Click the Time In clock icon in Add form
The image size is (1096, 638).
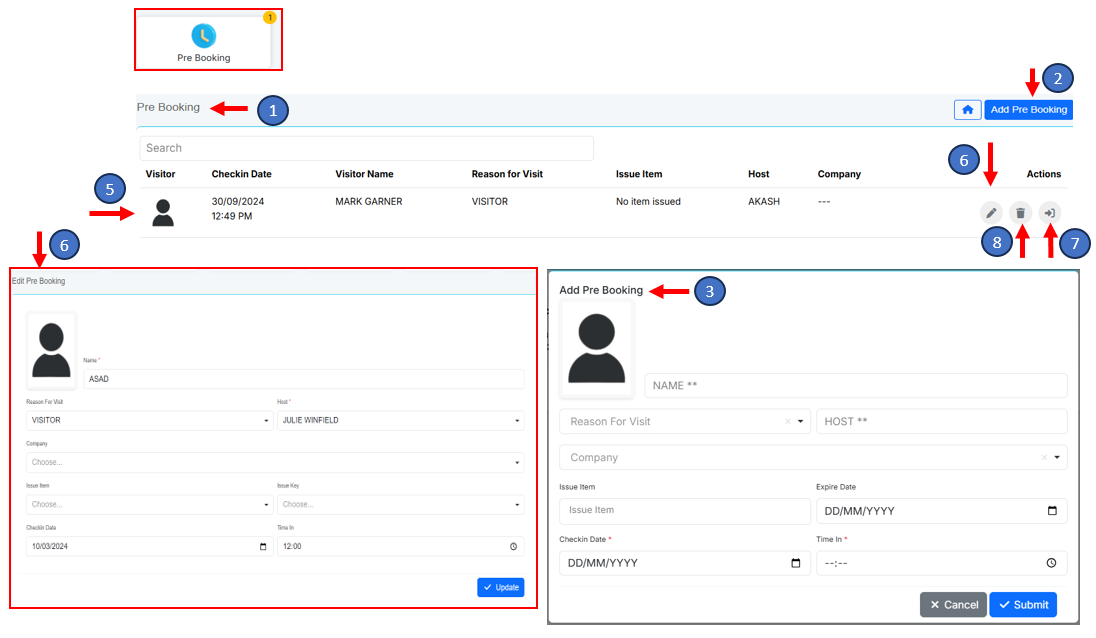click(x=1052, y=563)
